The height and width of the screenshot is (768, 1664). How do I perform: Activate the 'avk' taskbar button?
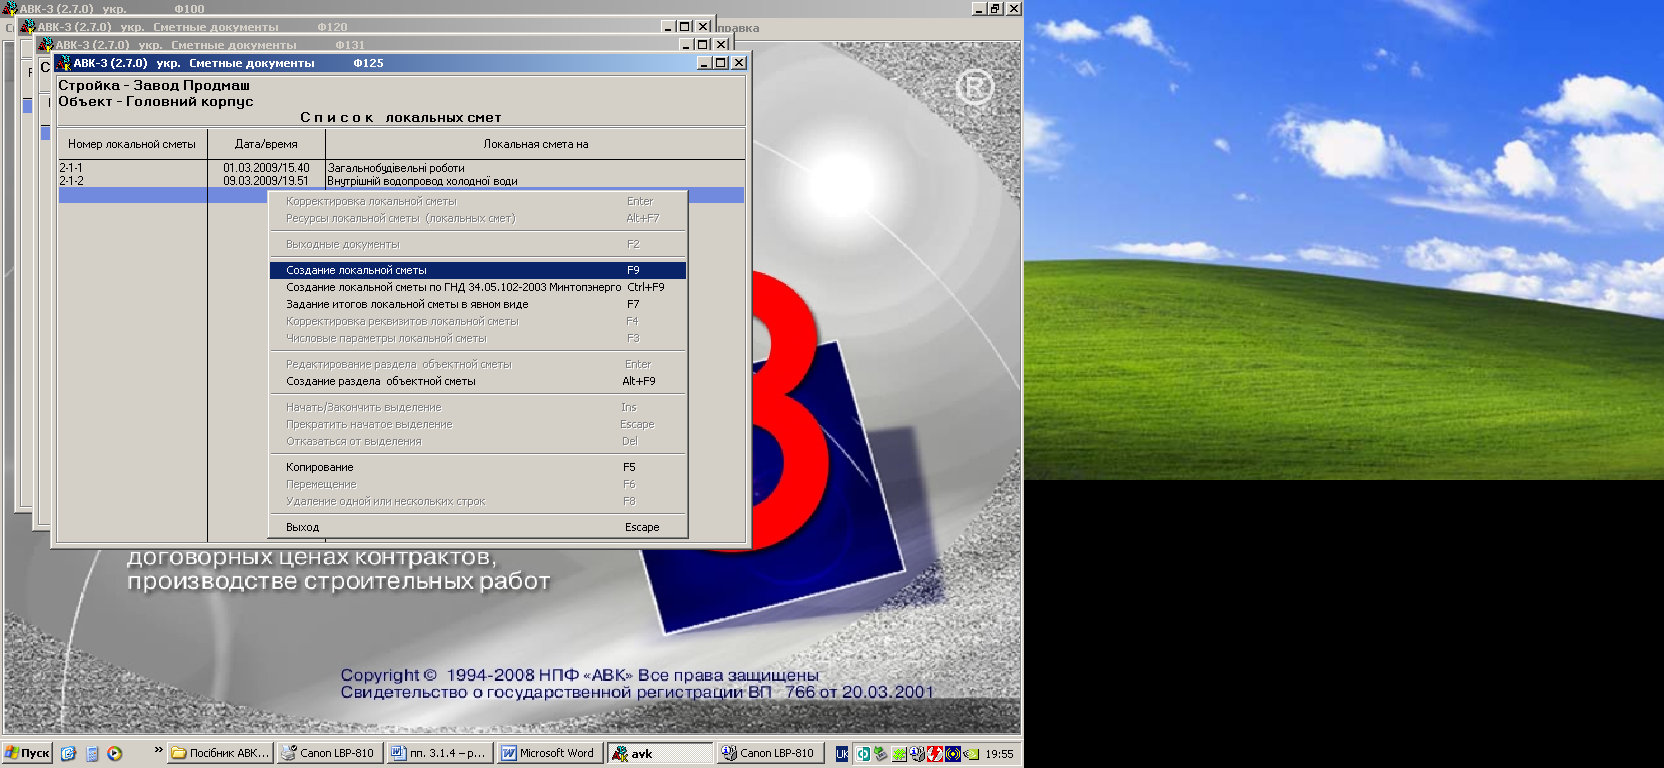tap(661, 753)
